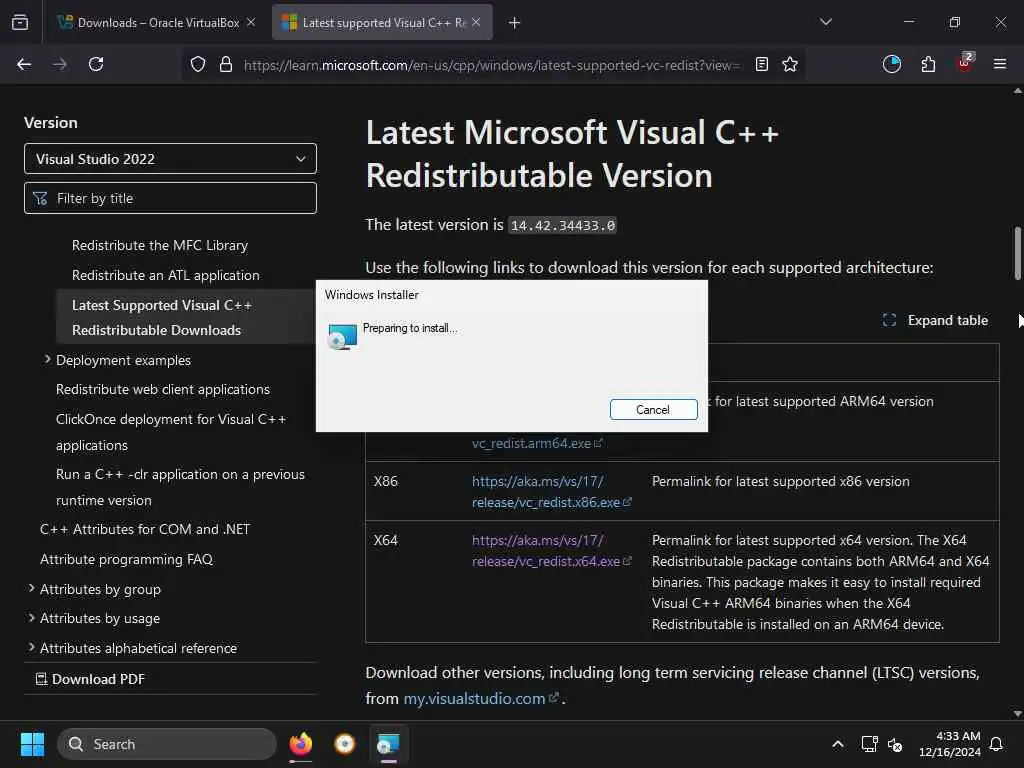Expand Attributes by group
Image resolution: width=1024 pixels, height=768 pixels.
point(31,588)
